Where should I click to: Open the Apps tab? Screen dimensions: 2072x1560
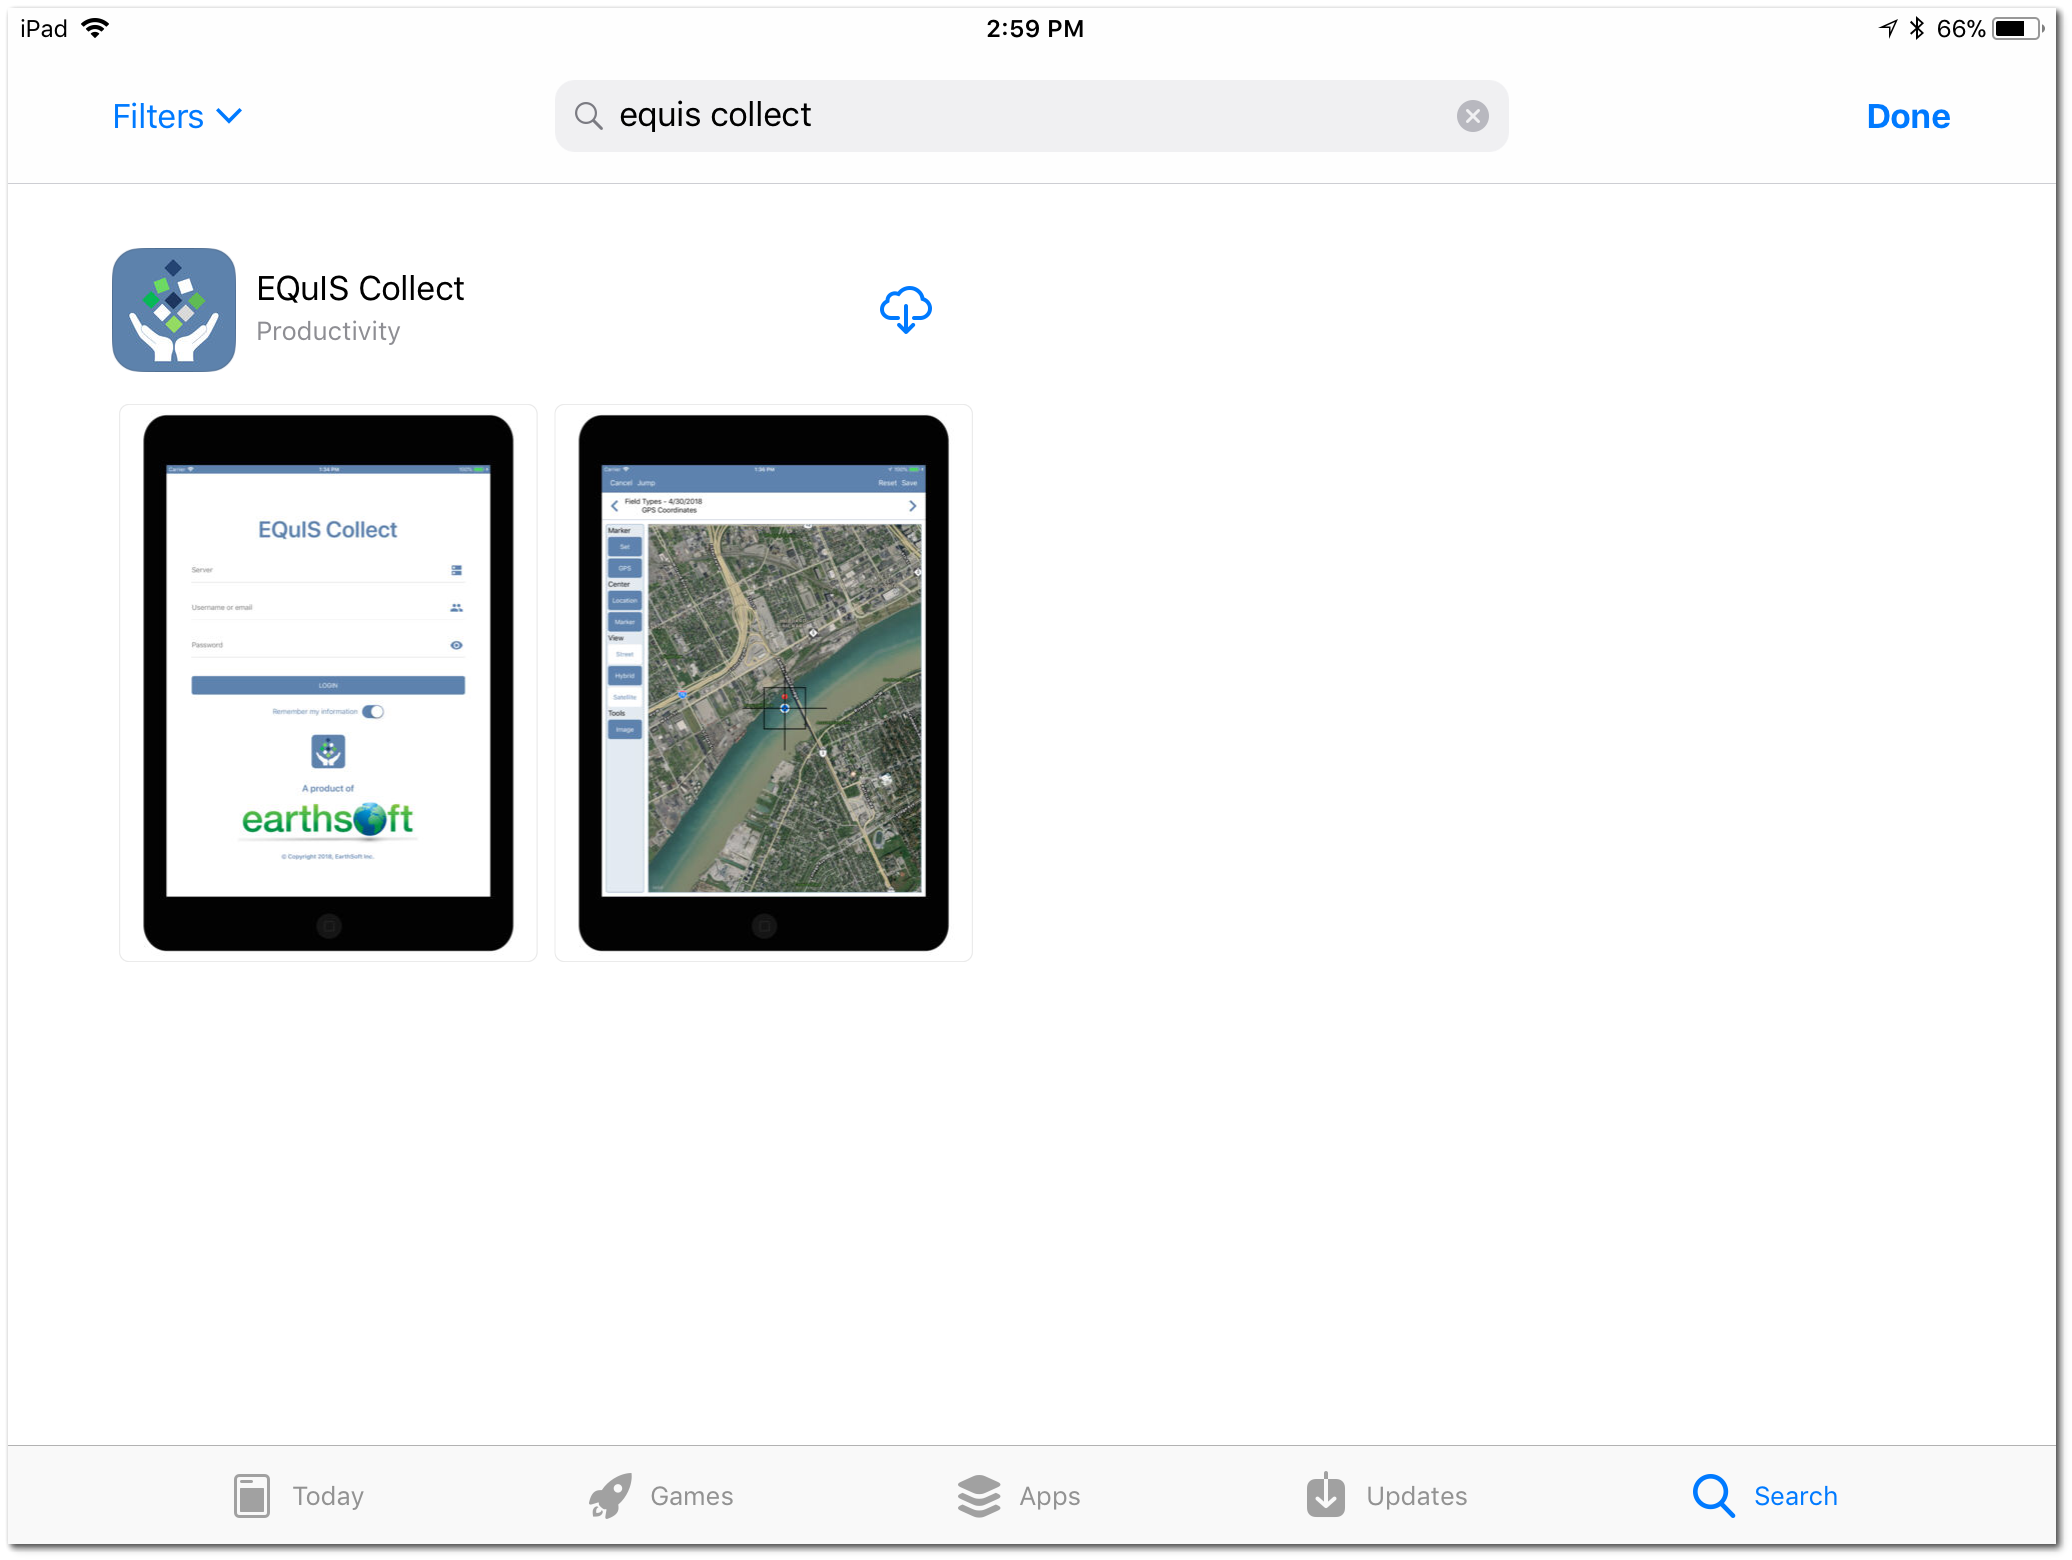1018,1496
